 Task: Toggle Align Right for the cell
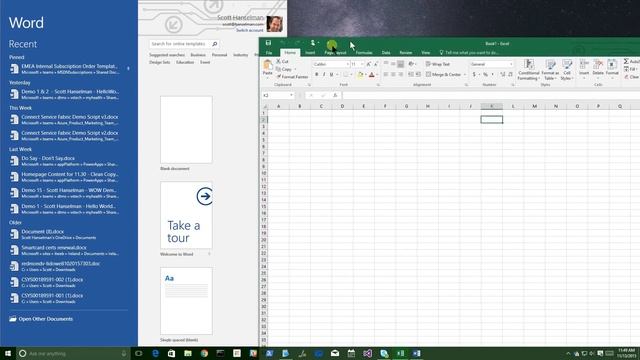(400, 74)
